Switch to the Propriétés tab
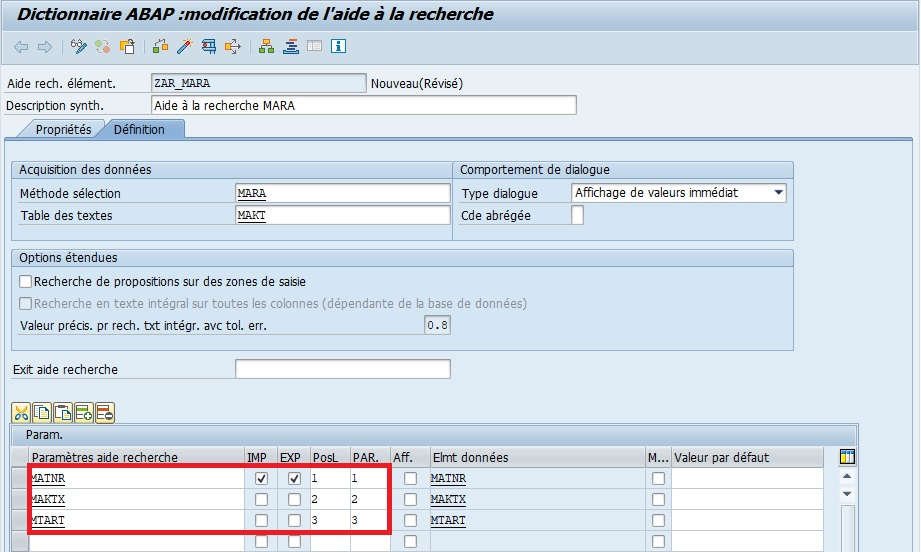921x552 pixels. (x=63, y=130)
